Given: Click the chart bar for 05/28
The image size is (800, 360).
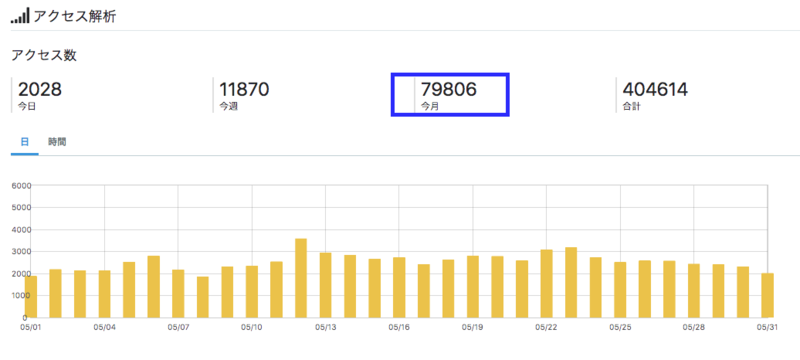Looking at the screenshot, I should [694, 291].
